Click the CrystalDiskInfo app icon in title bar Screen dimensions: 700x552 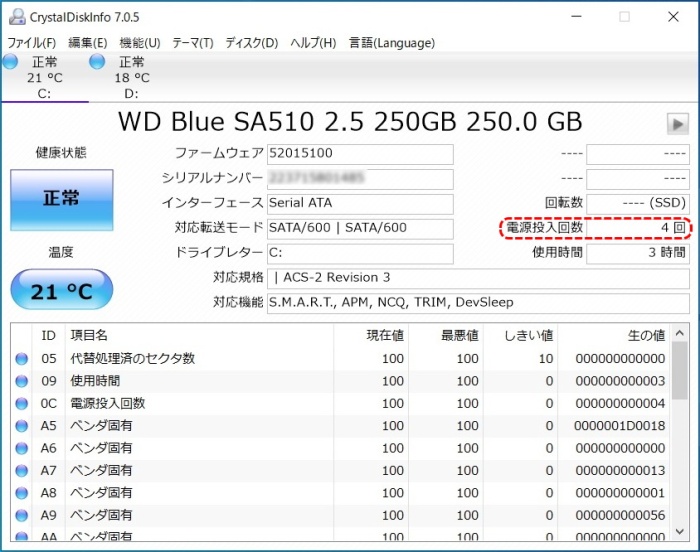click(17, 17)
